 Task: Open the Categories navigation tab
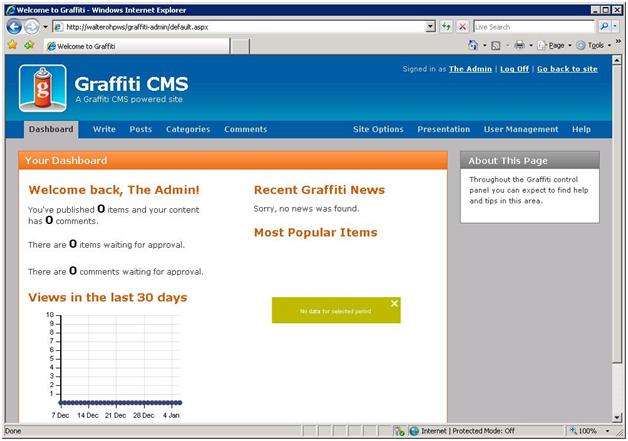pyautogui.click(x=188, y=129)
